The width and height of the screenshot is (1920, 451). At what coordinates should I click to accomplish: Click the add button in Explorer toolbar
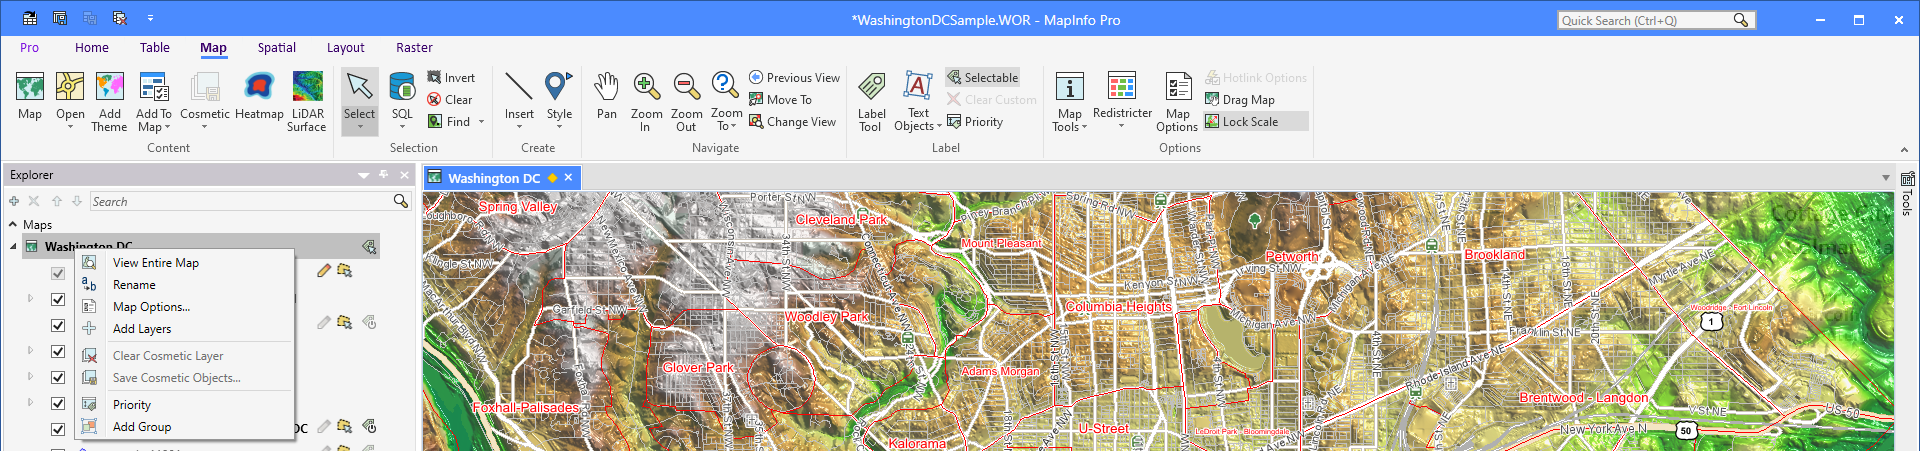[14, 201]
